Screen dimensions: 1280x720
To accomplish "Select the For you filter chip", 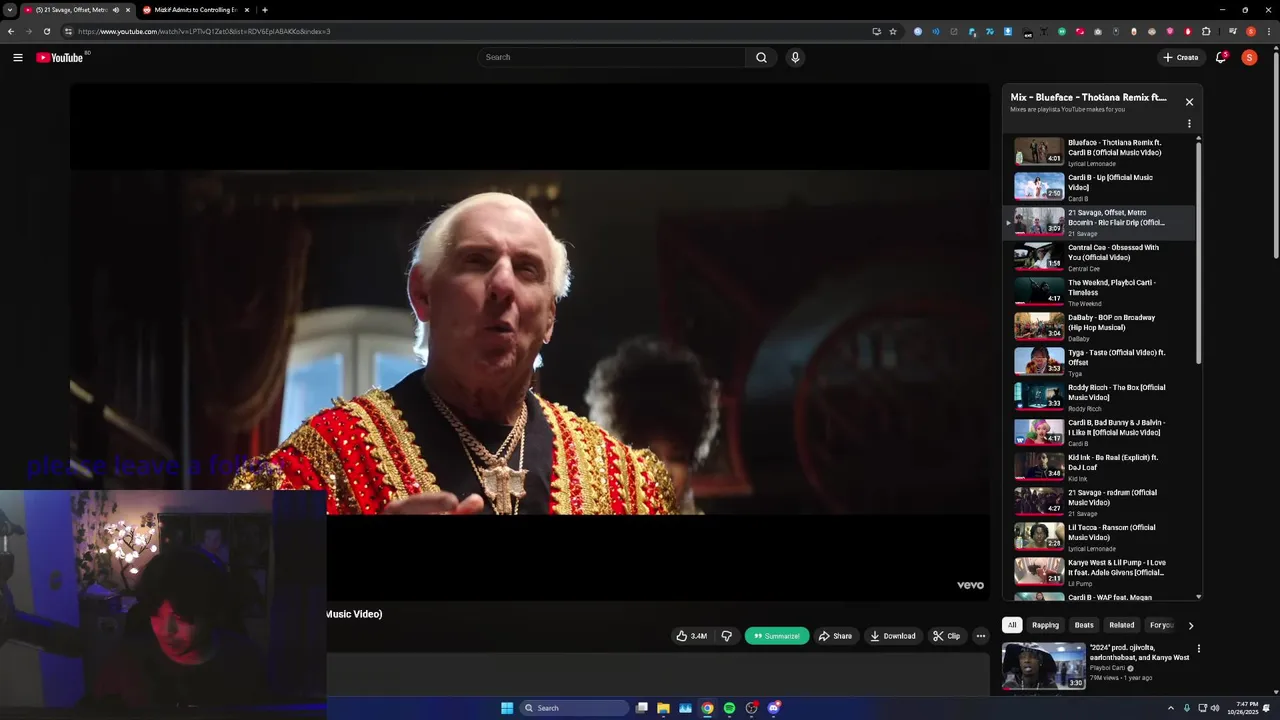I will [x=1161, y=625].
